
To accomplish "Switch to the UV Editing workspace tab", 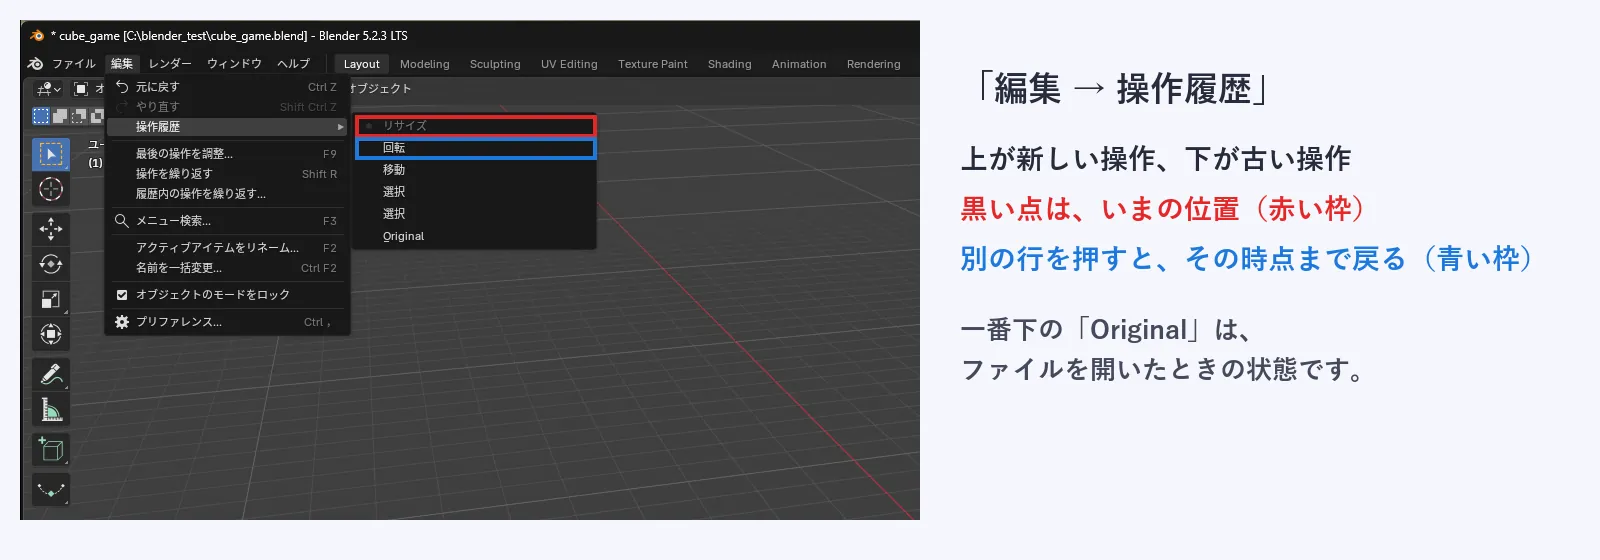I will (x=569, y=64).
